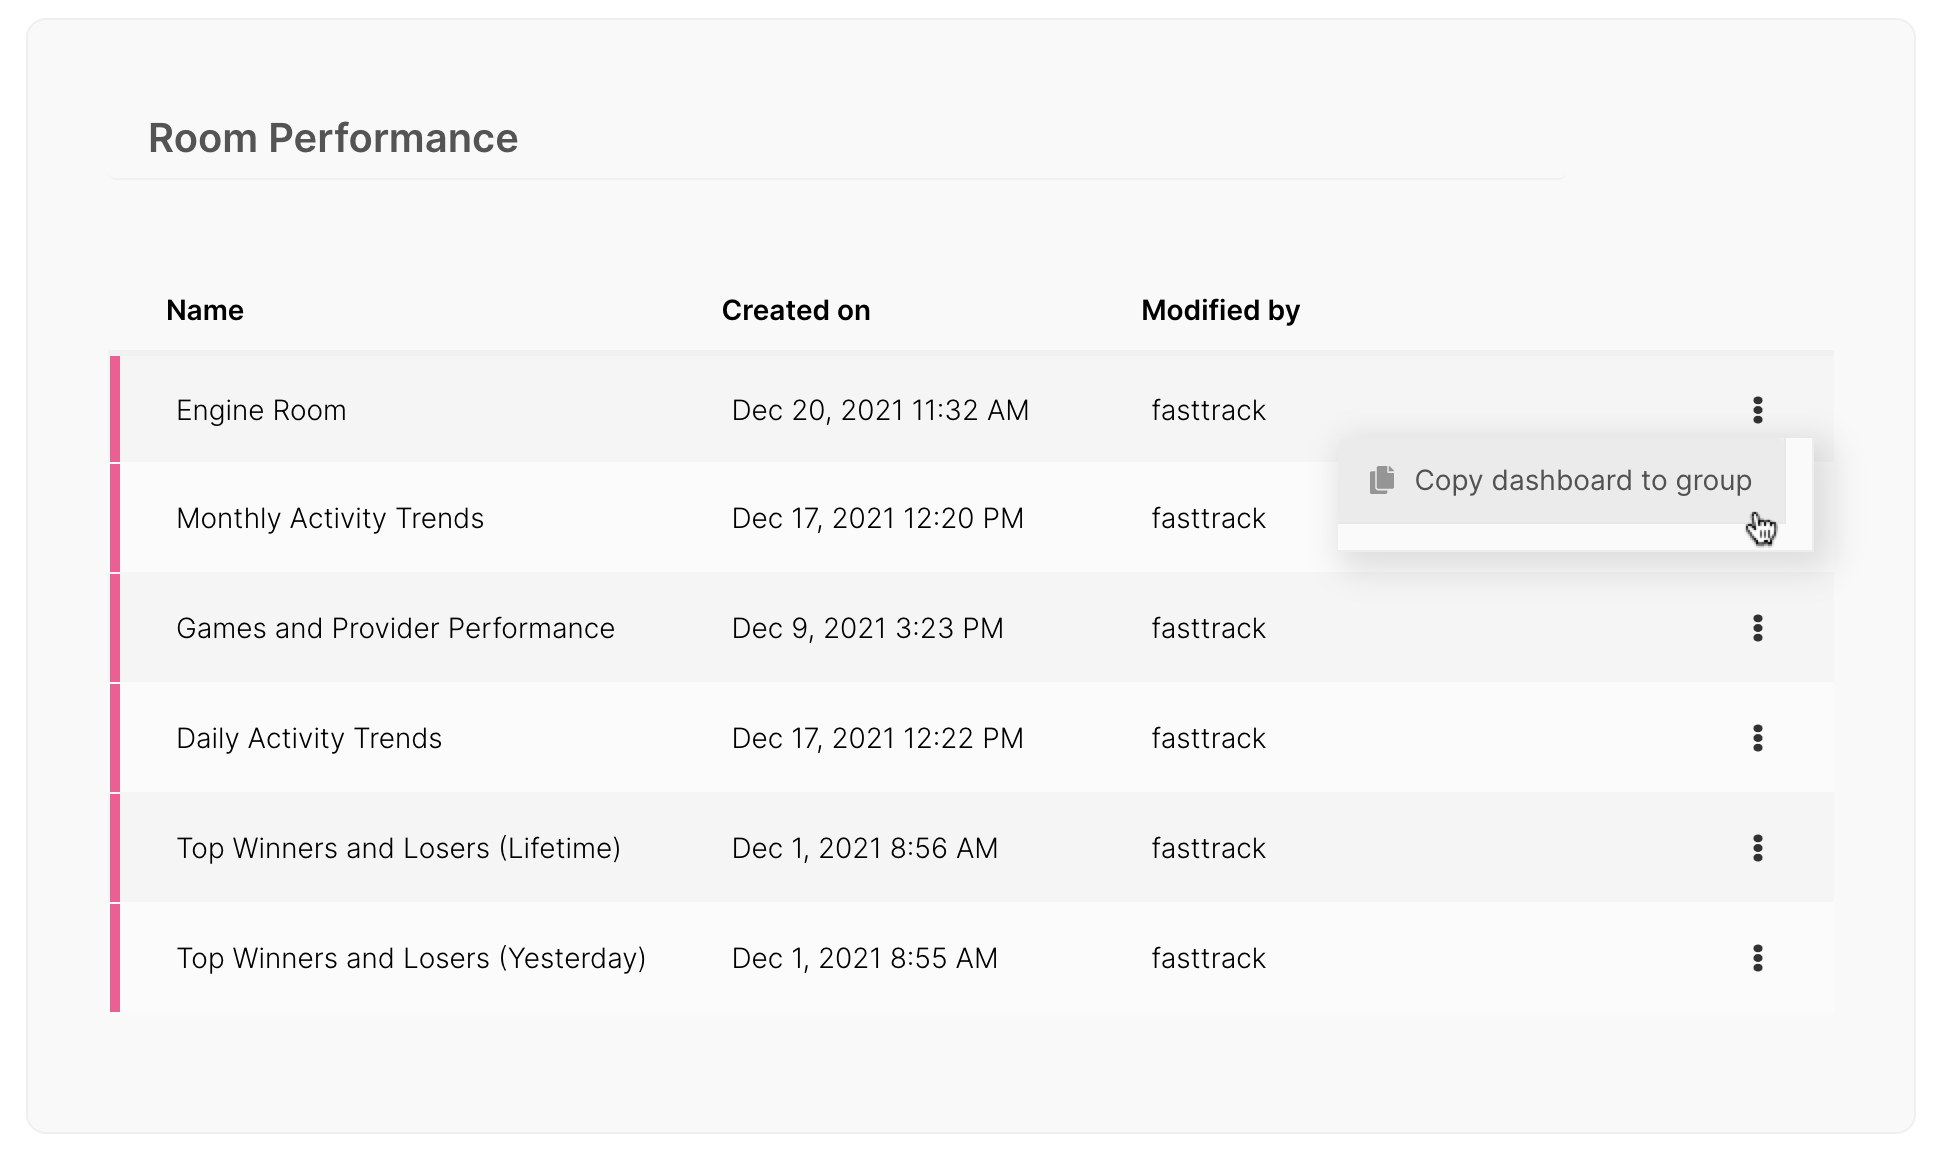The image size is (1939, 1154).
Task: Open the Engine Room dashboard
Action: click(261, 410)
